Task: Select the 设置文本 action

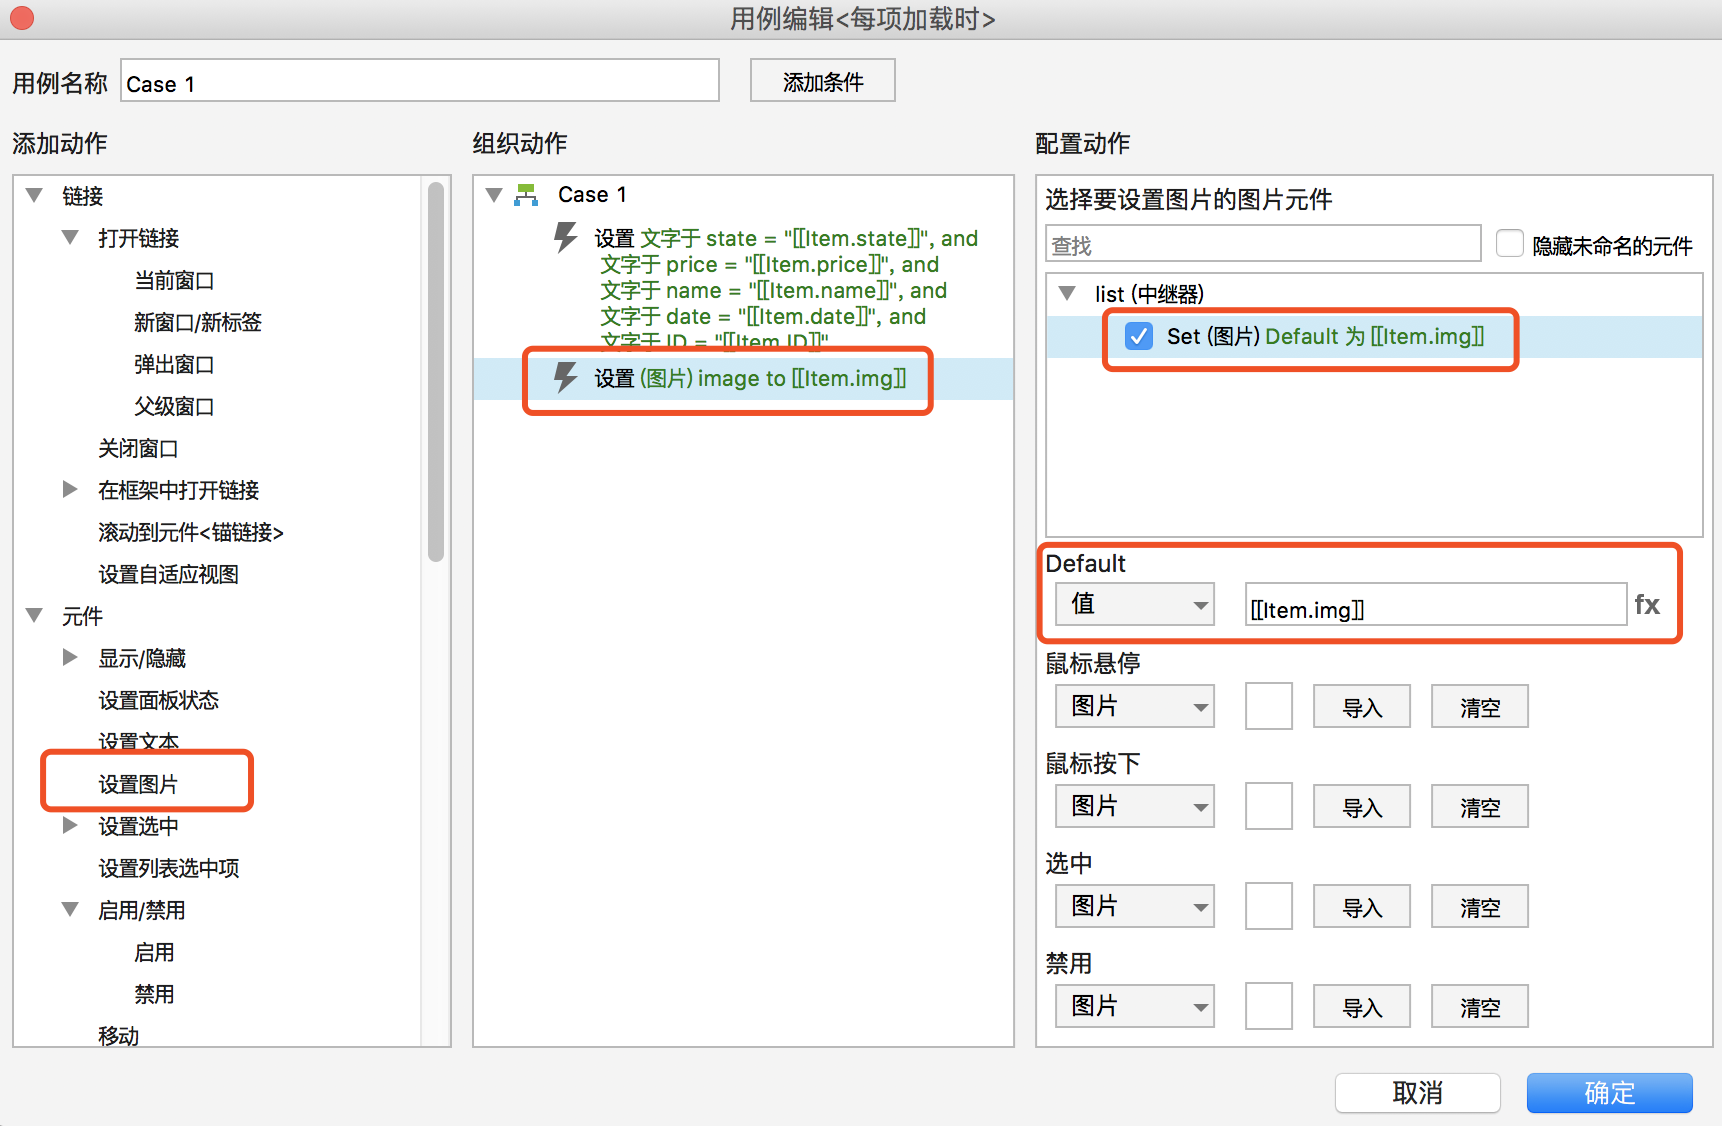Action: (138, 740)
